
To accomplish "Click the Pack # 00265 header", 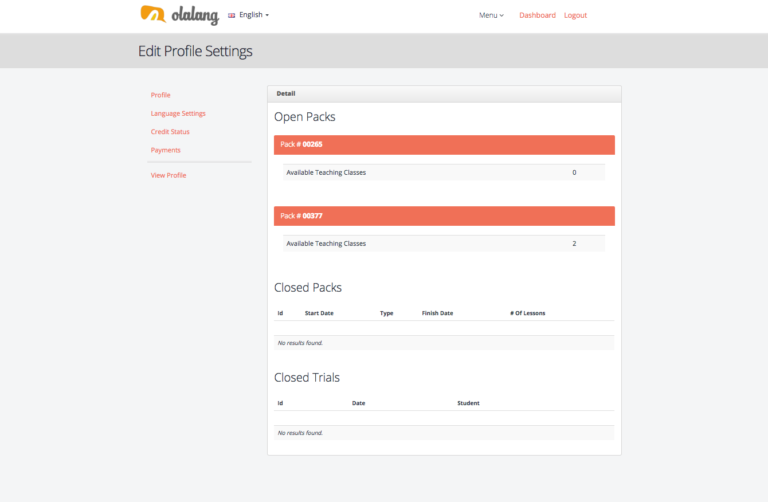I will point(444,144).
